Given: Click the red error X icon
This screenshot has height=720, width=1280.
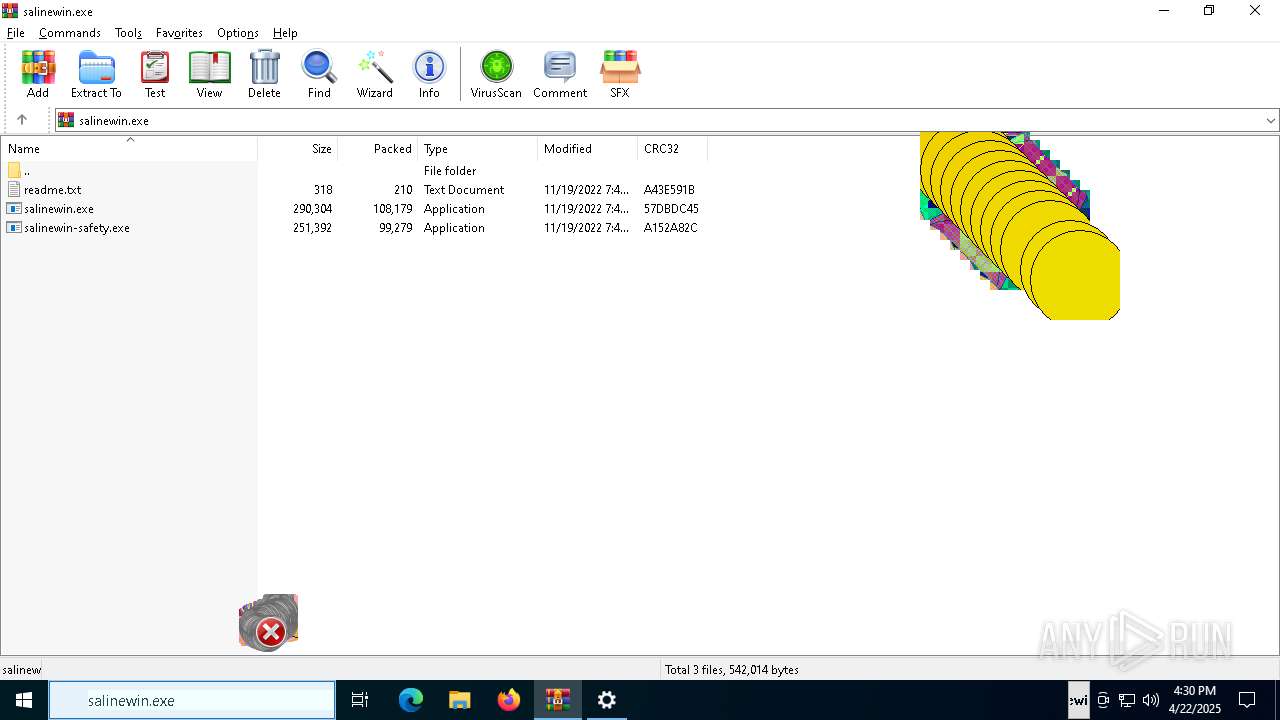Looking at the screenshot, I should tap(270, 632).
